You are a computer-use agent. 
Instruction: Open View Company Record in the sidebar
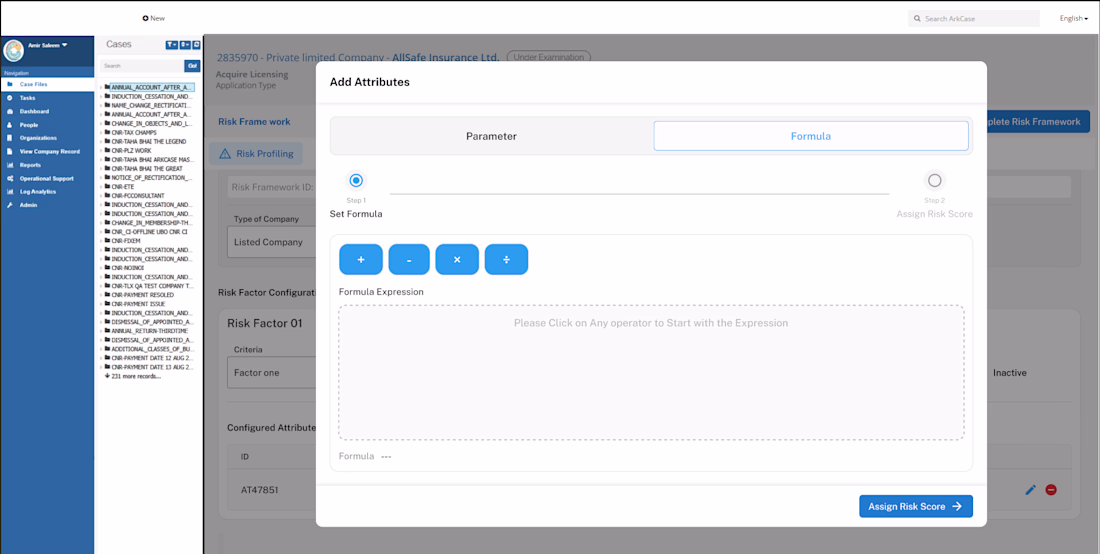47,151
